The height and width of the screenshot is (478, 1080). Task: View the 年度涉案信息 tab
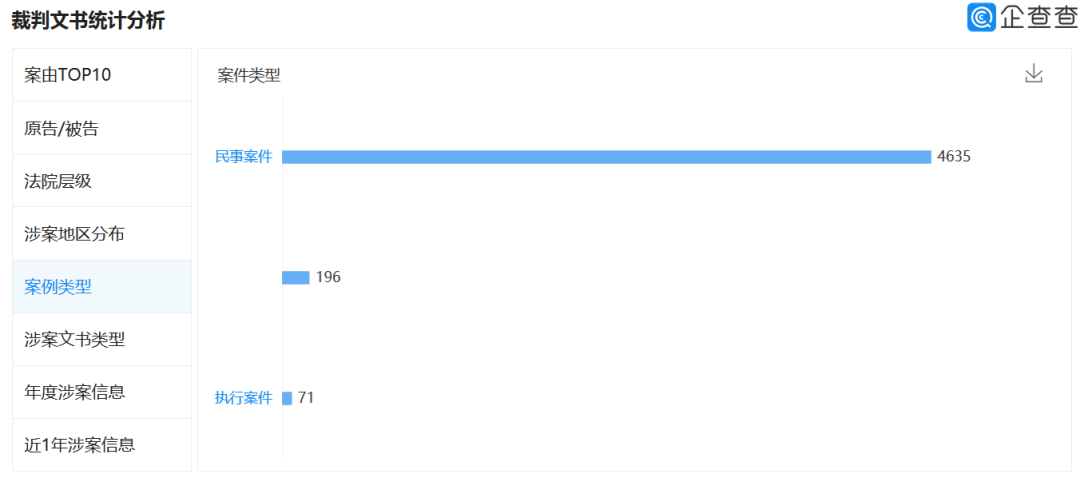75,392
